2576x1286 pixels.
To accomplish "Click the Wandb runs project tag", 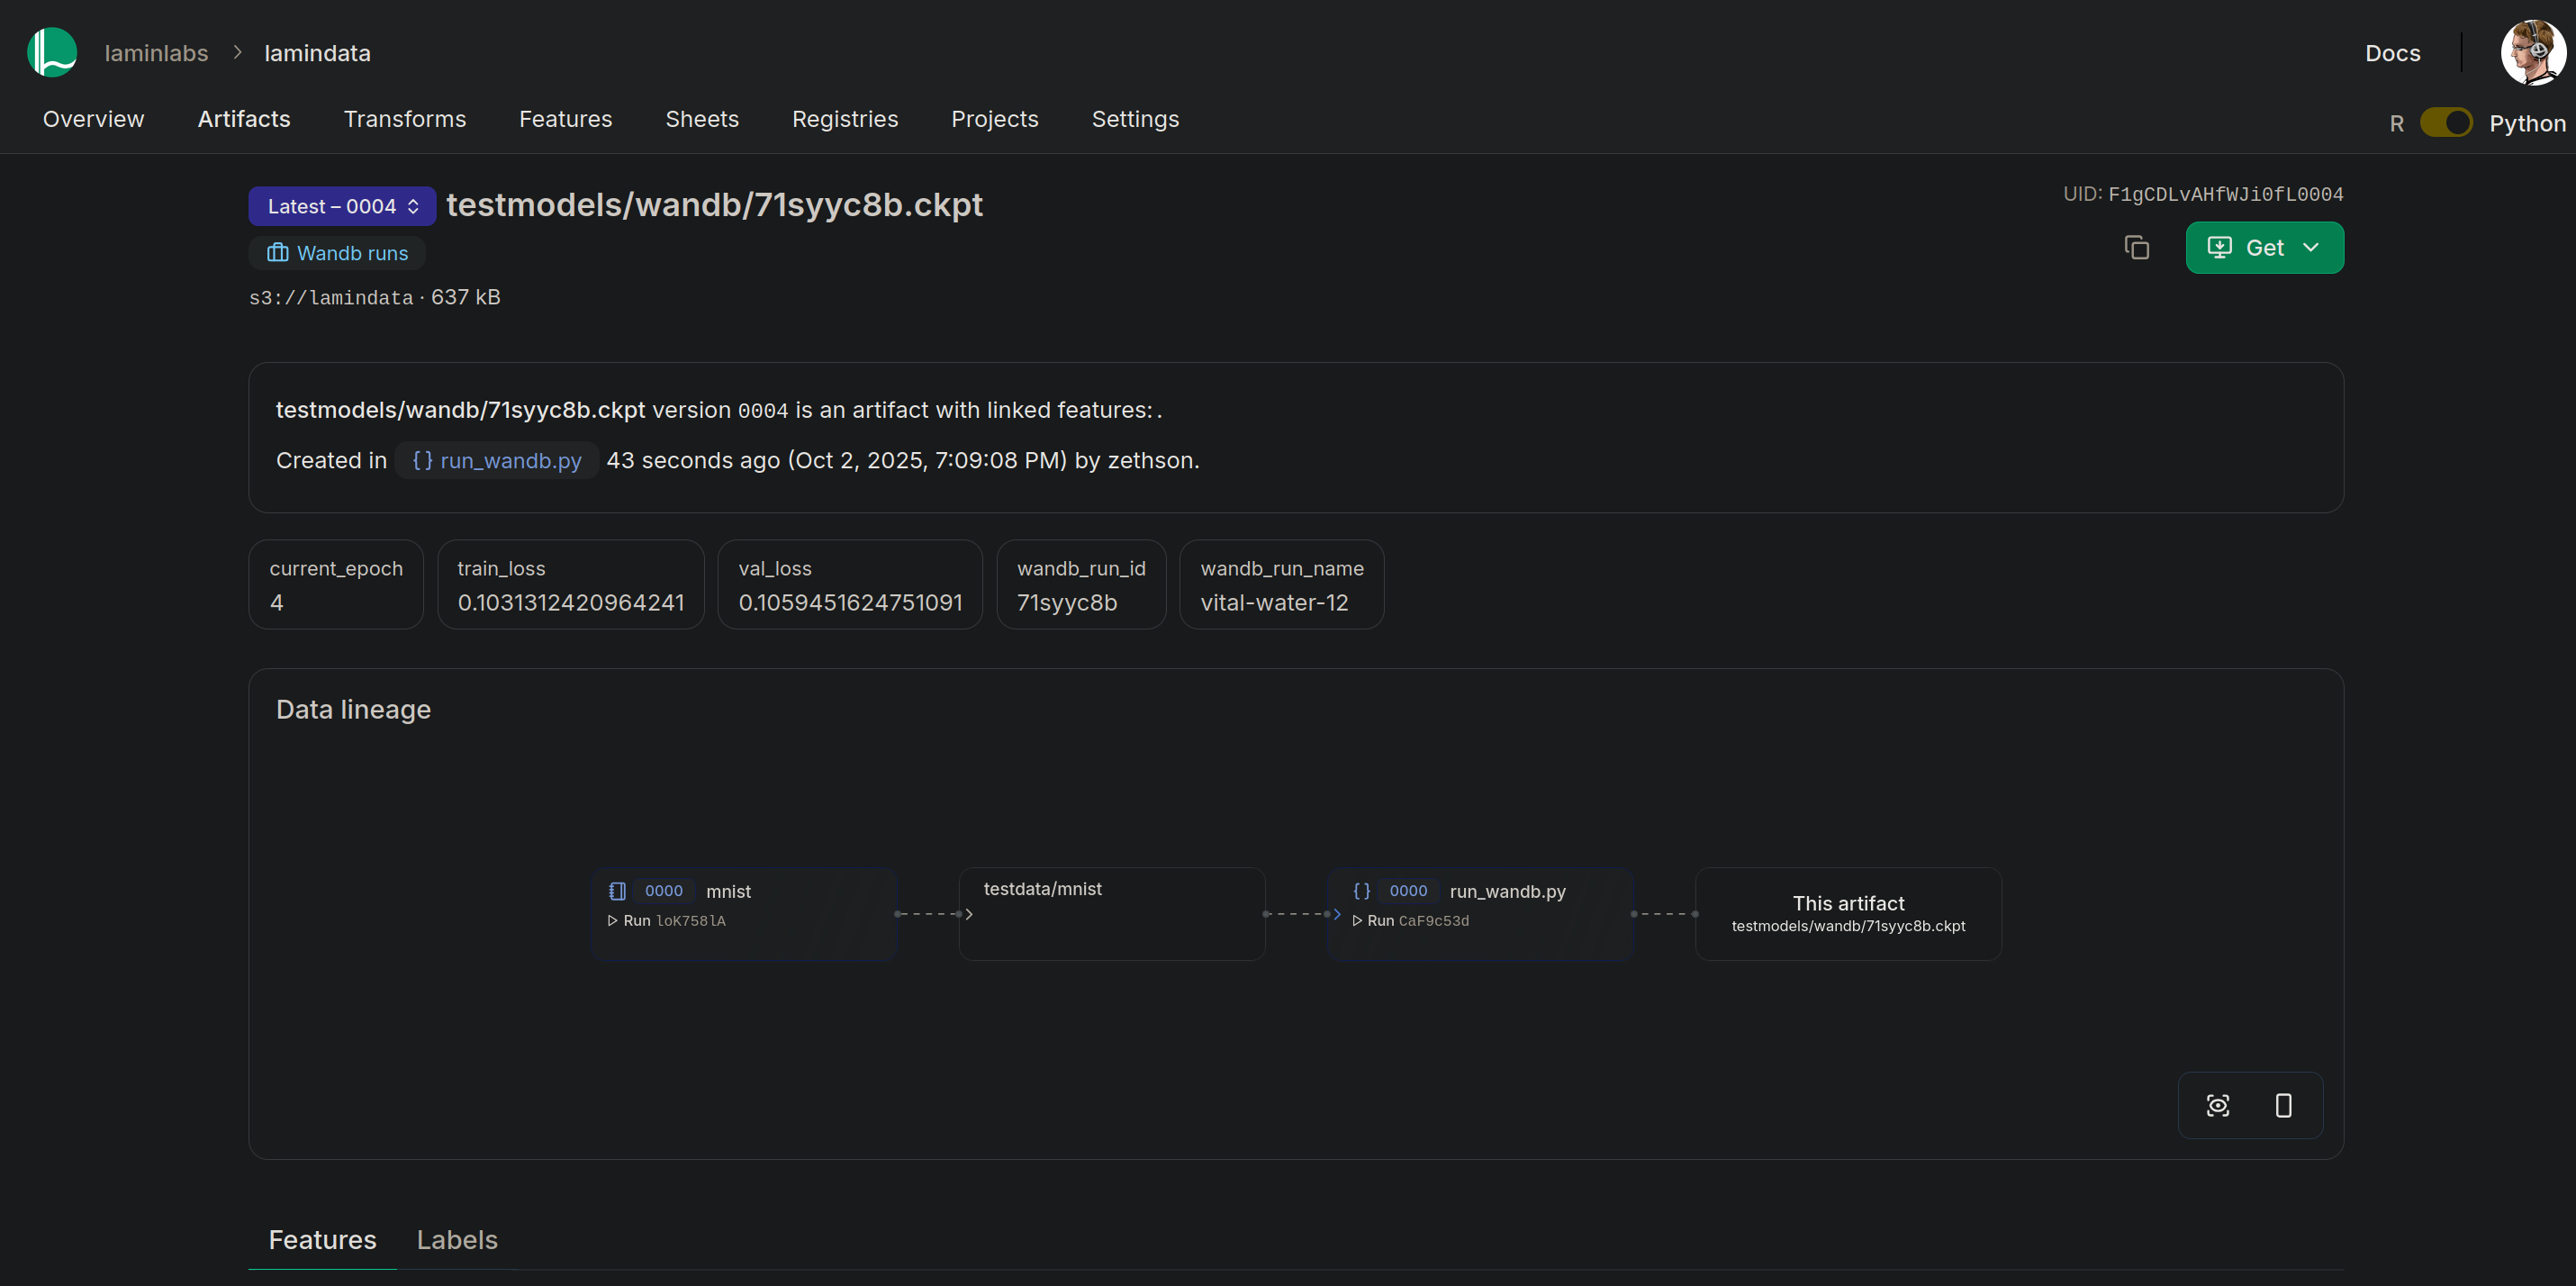I will tap(337, 253).
